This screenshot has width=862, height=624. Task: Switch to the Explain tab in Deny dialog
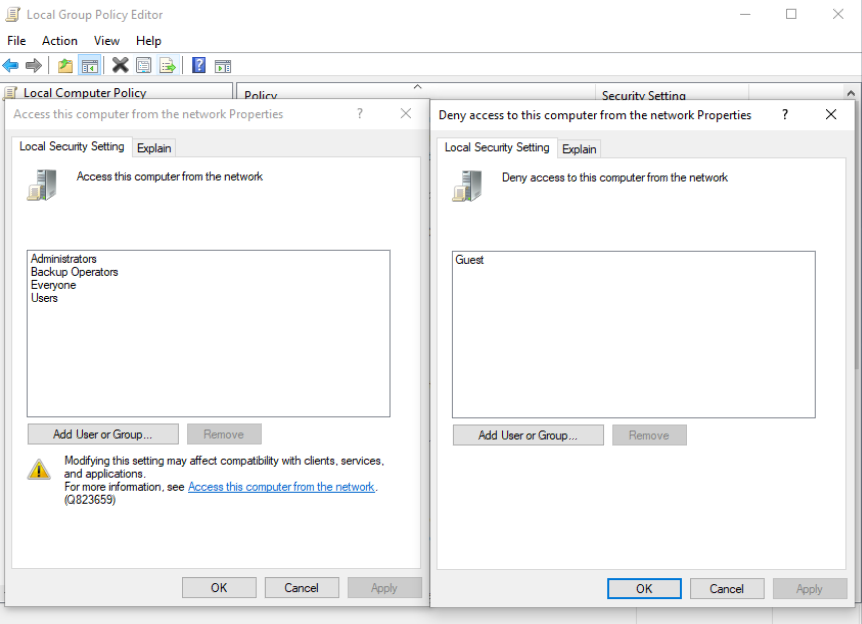(579, 147)
